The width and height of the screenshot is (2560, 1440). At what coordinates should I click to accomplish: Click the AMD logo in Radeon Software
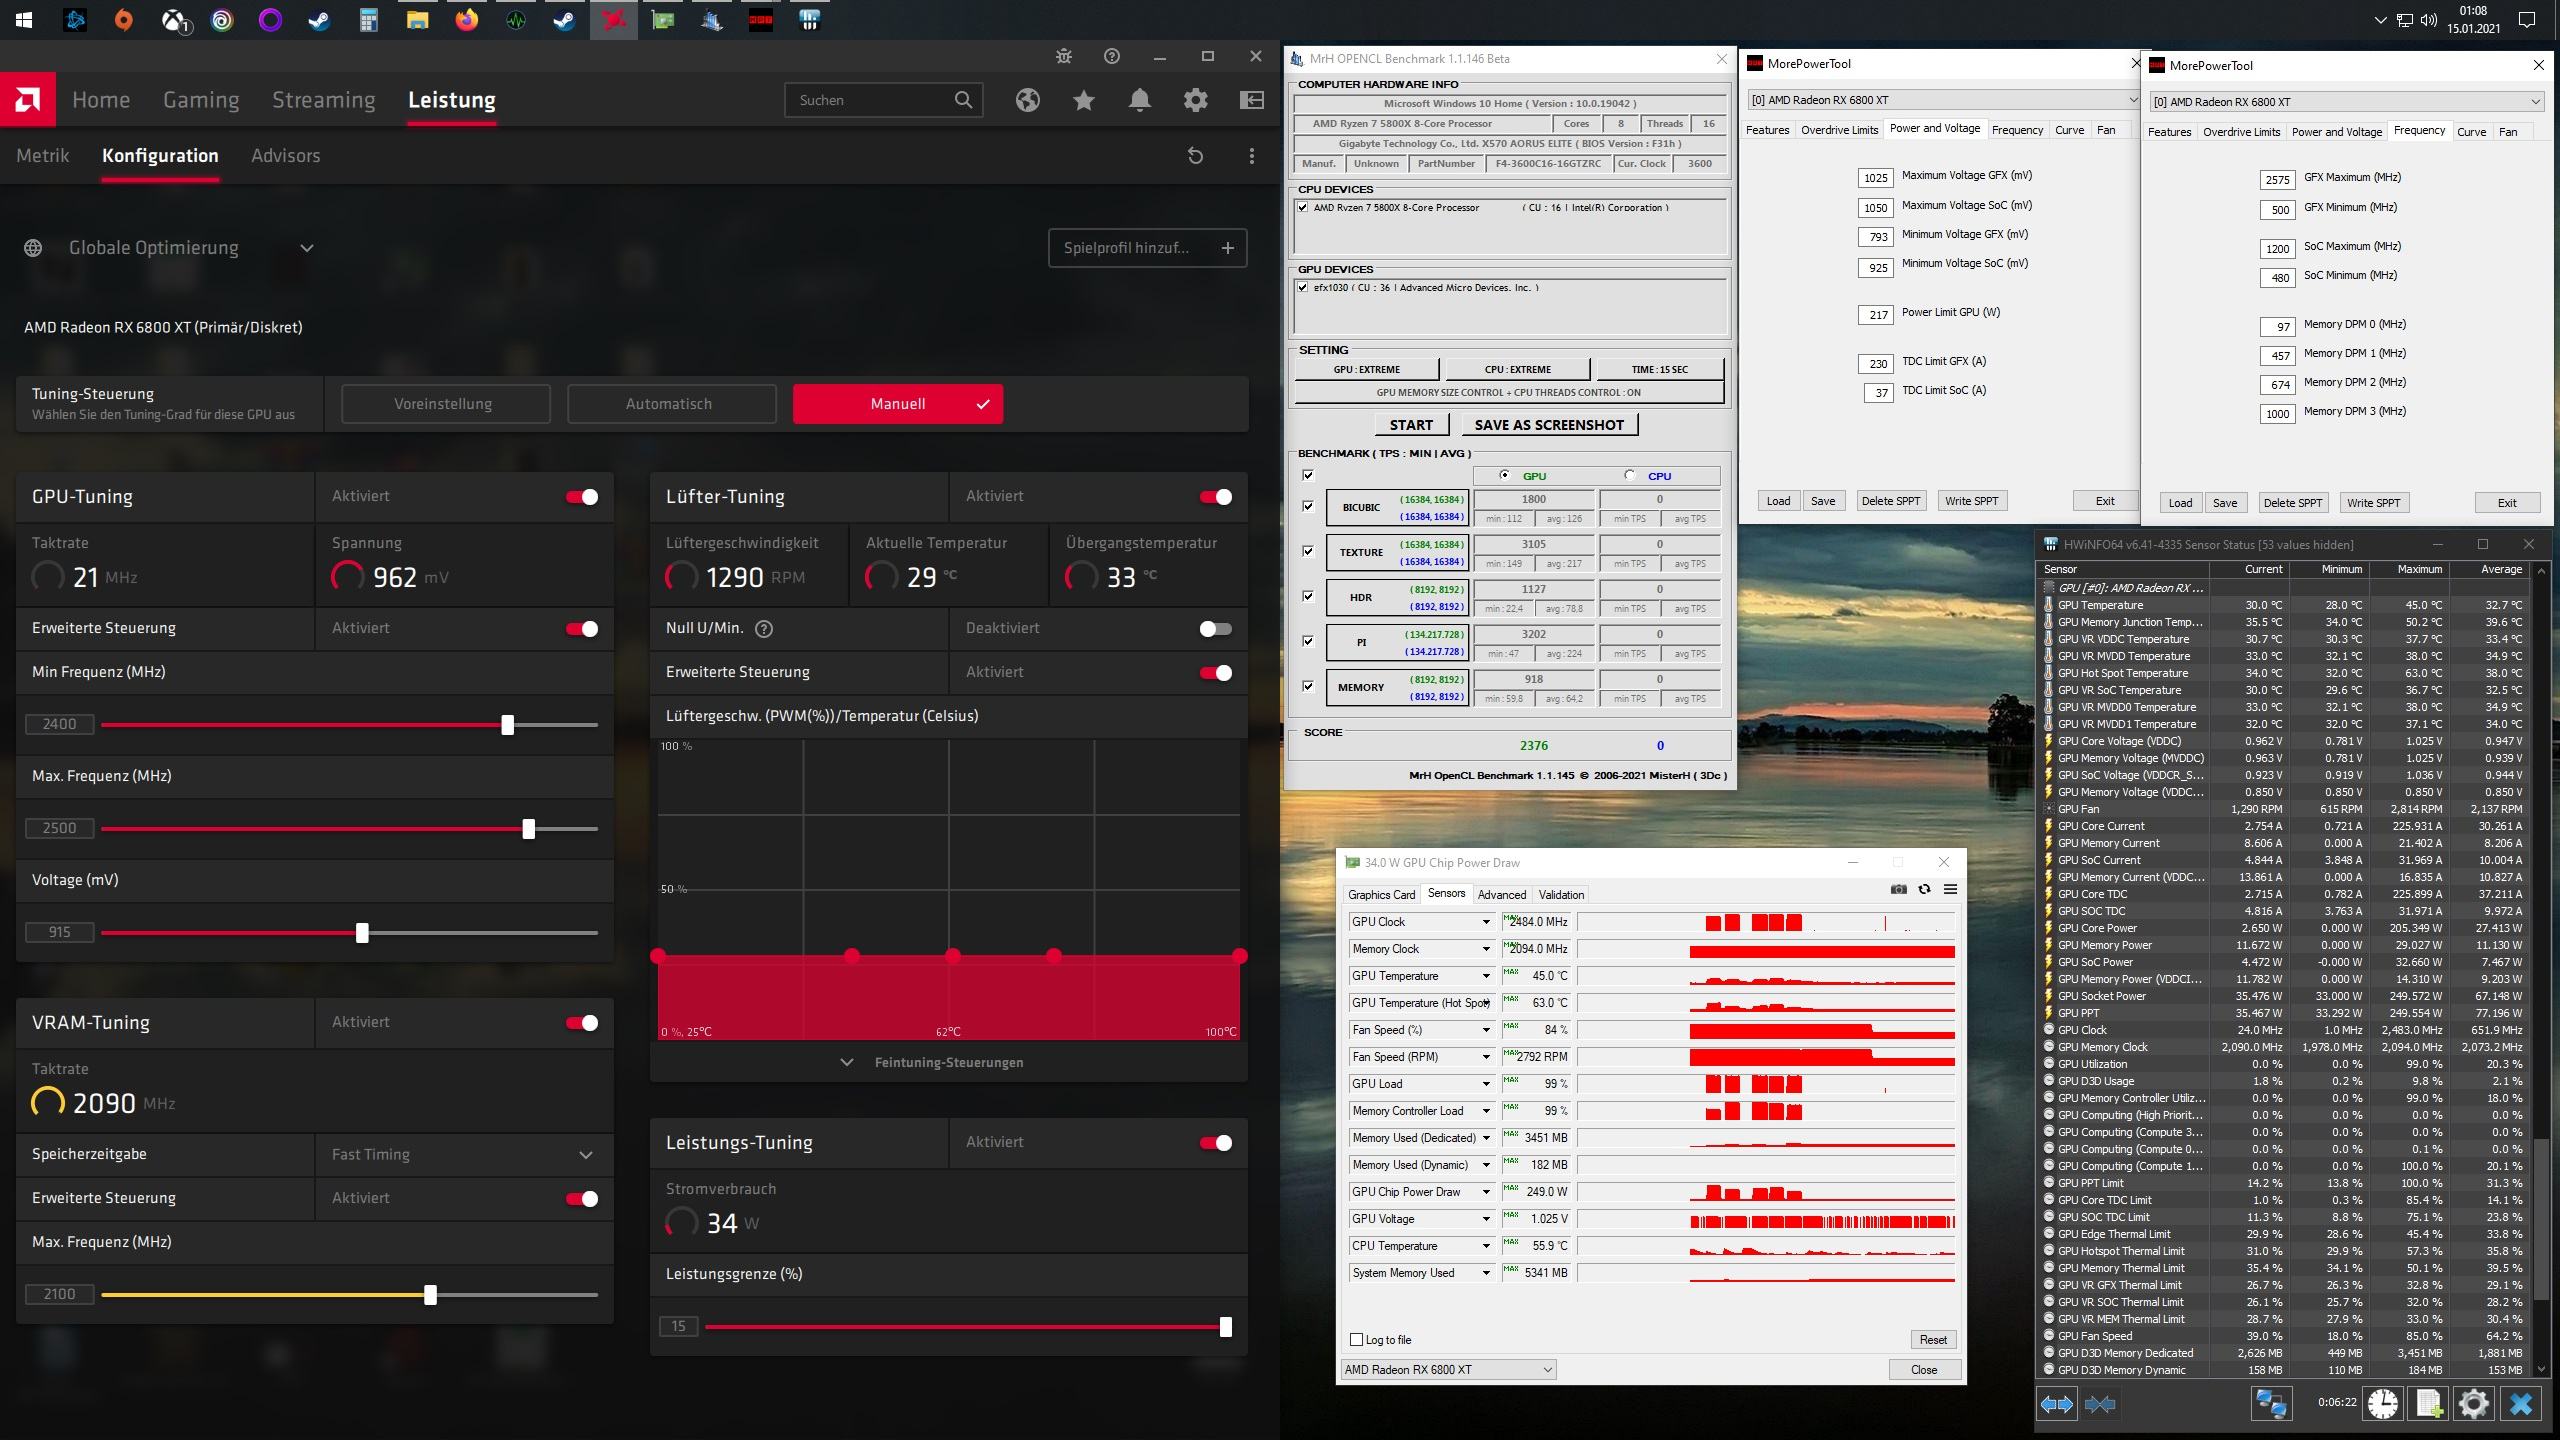tap(28, 99)
